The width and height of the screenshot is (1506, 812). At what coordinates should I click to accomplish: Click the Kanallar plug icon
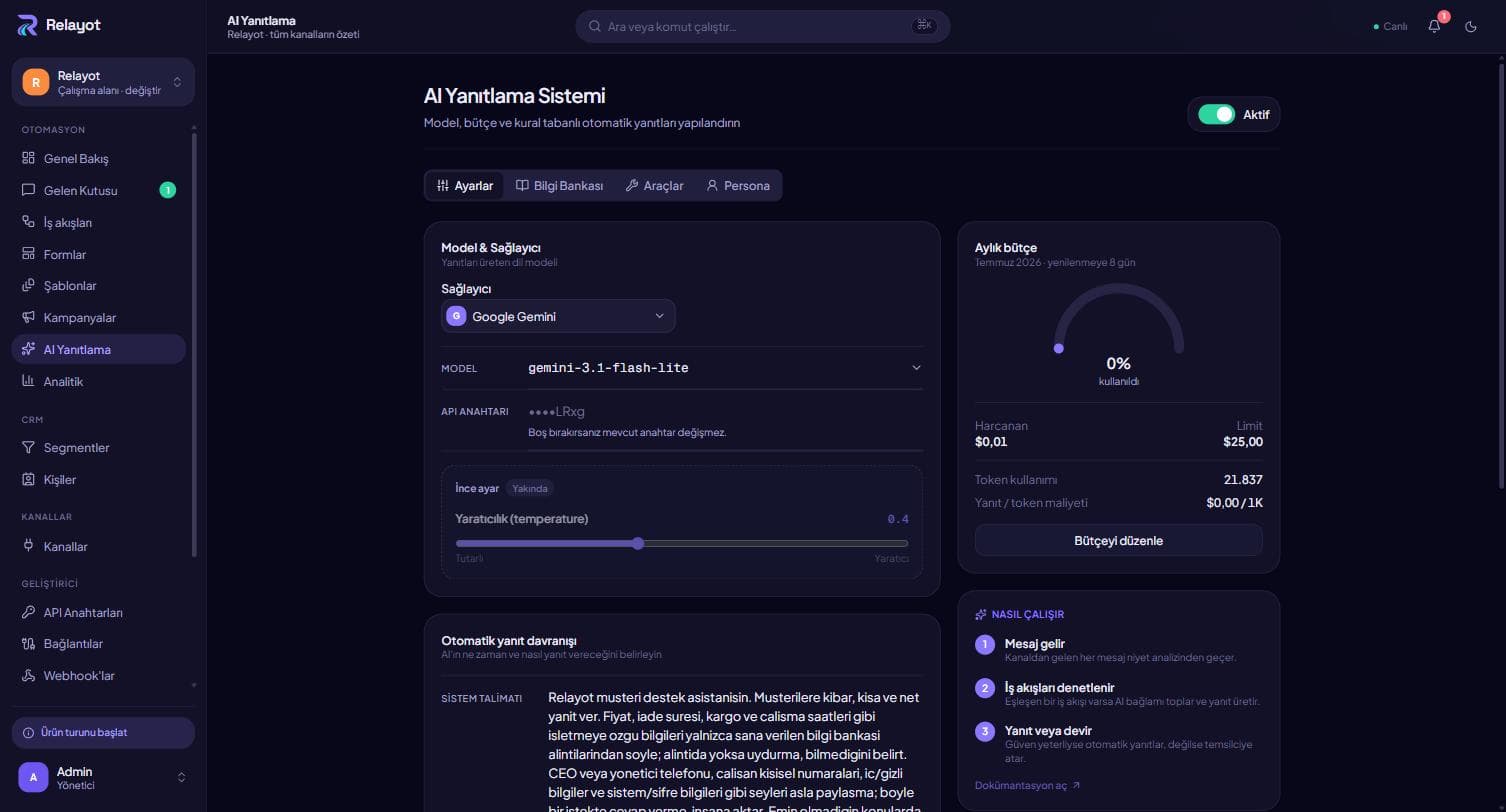tap(28, 546)
